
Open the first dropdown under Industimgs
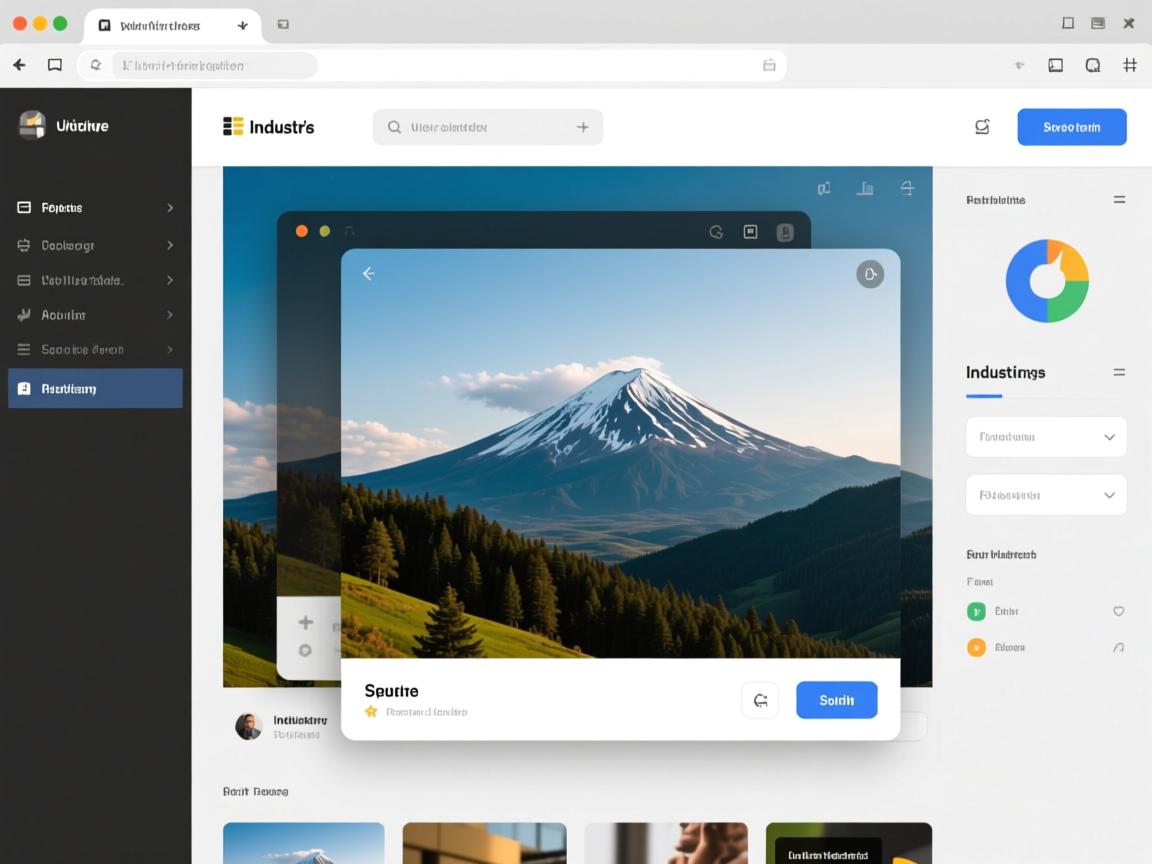click(x=1046, y=437)
